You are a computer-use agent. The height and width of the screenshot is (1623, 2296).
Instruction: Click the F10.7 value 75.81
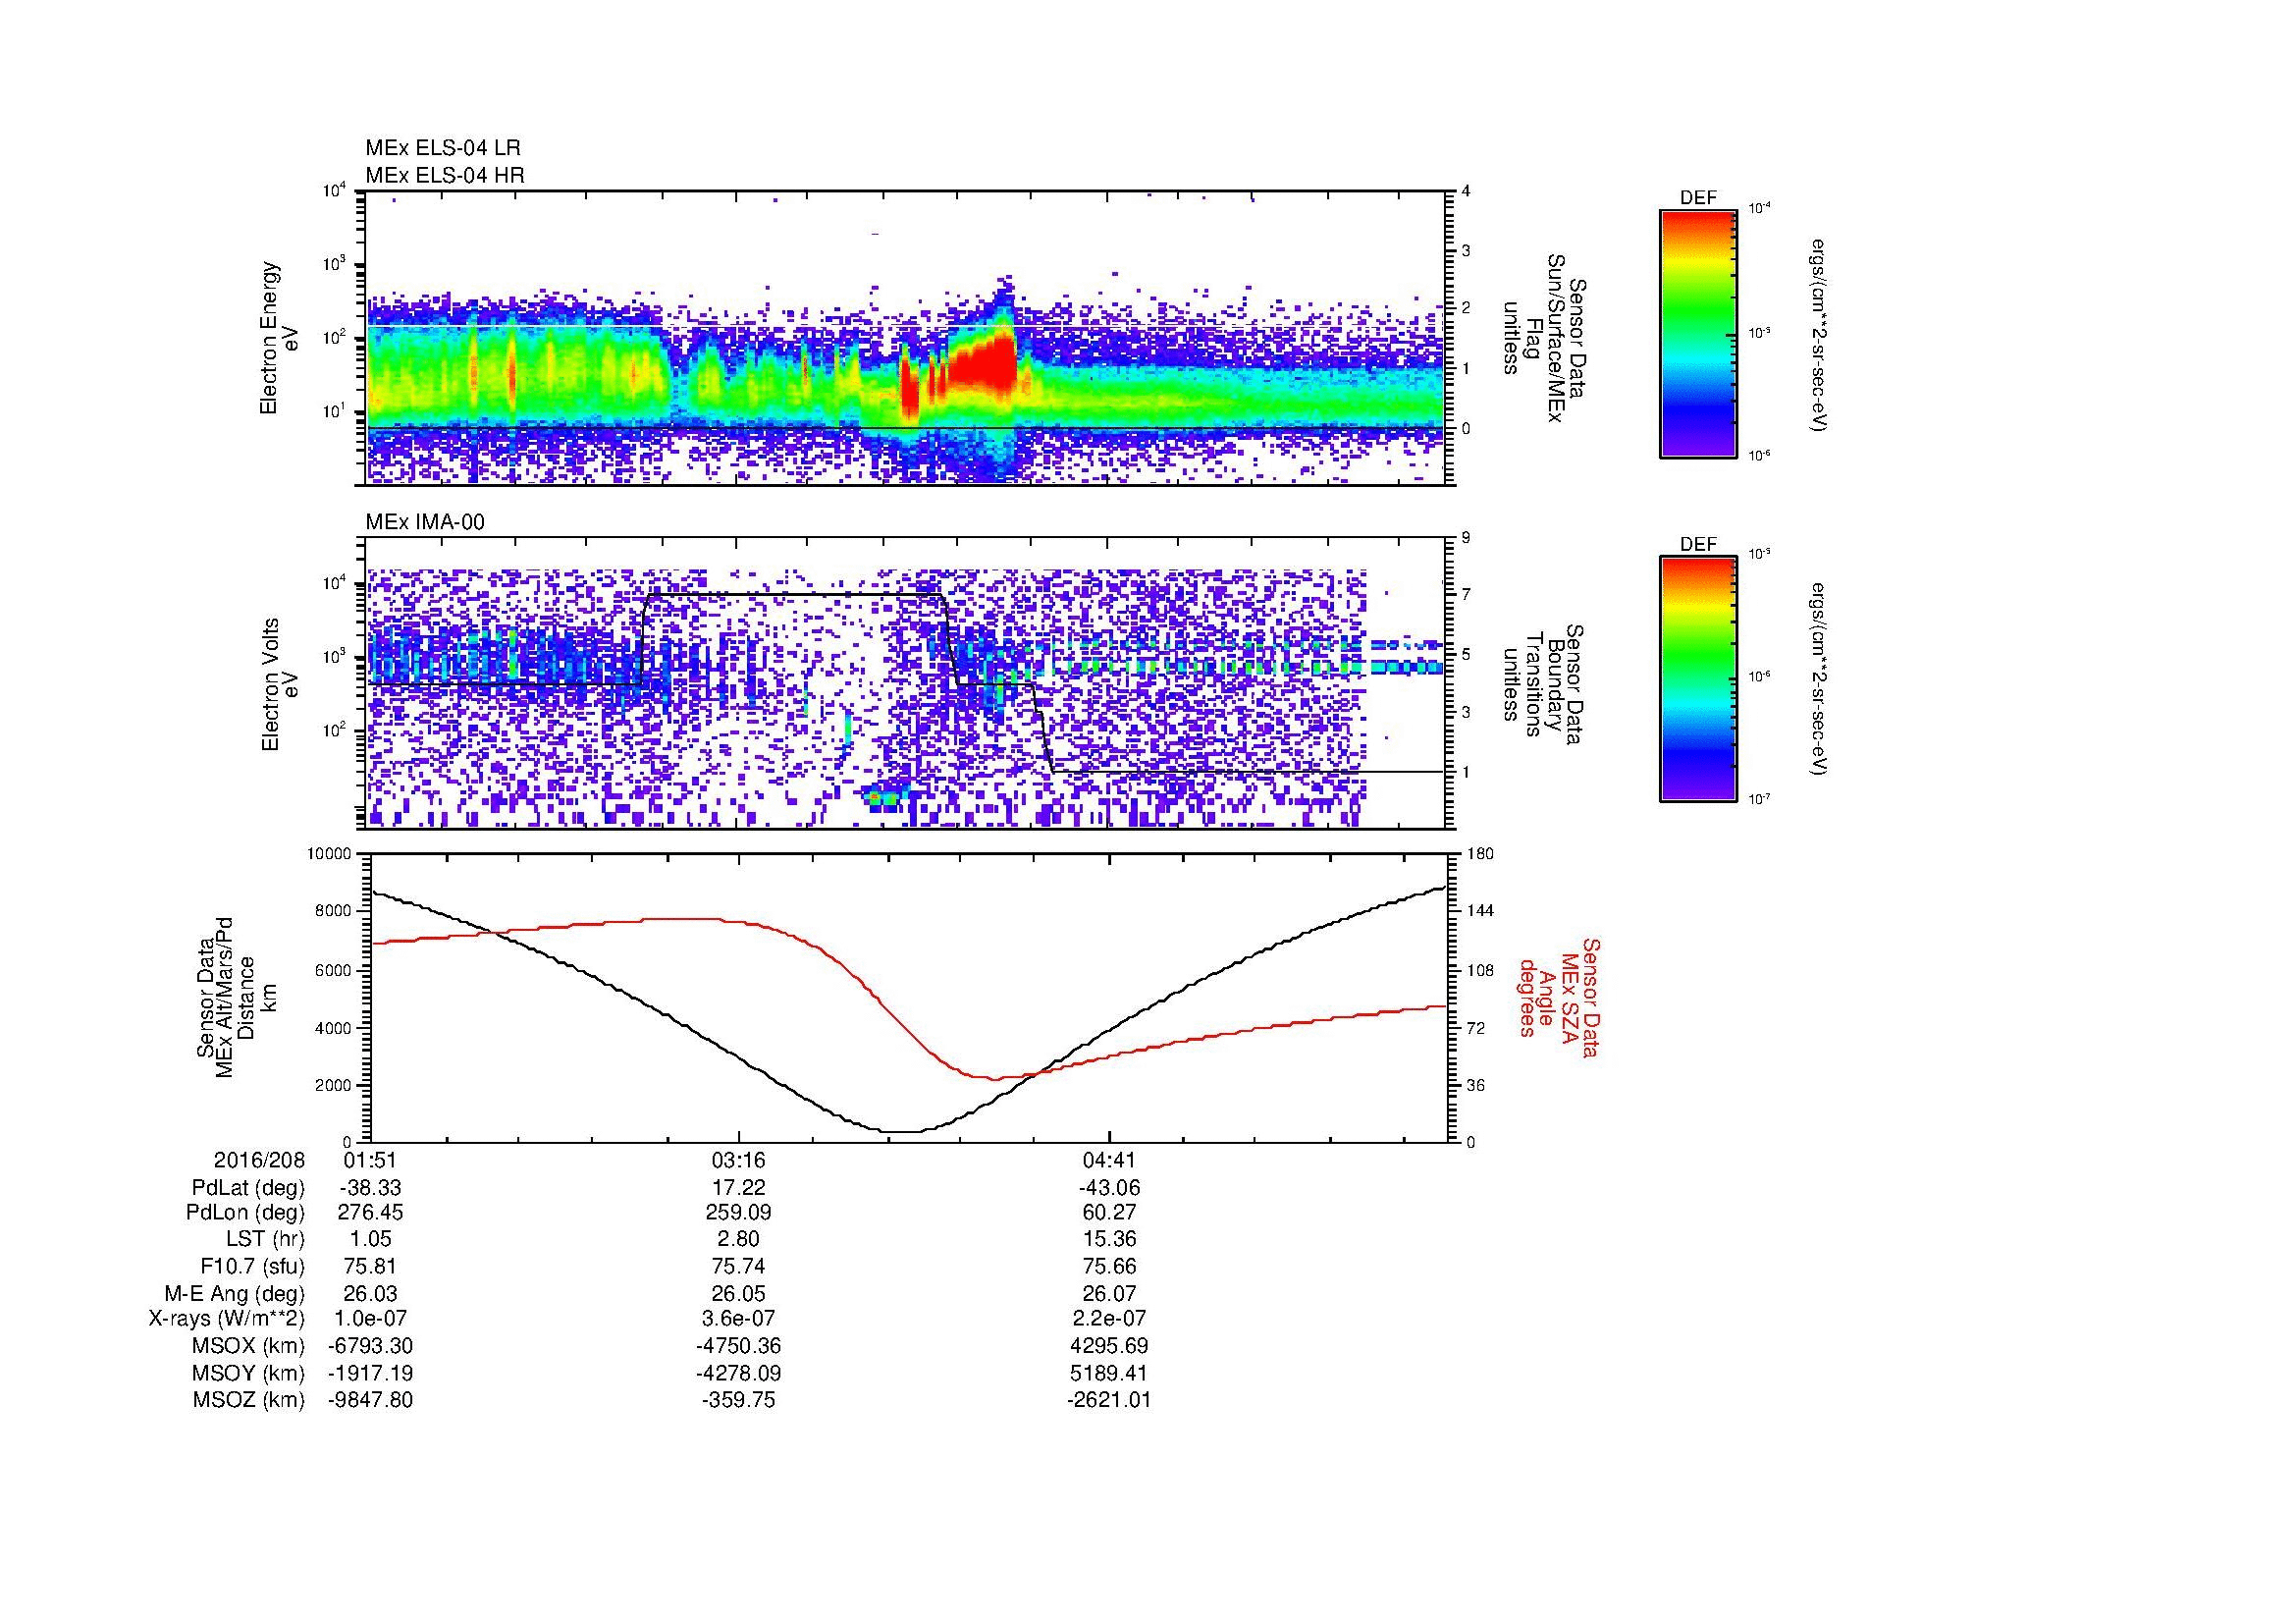click(x=370, y=1266)
